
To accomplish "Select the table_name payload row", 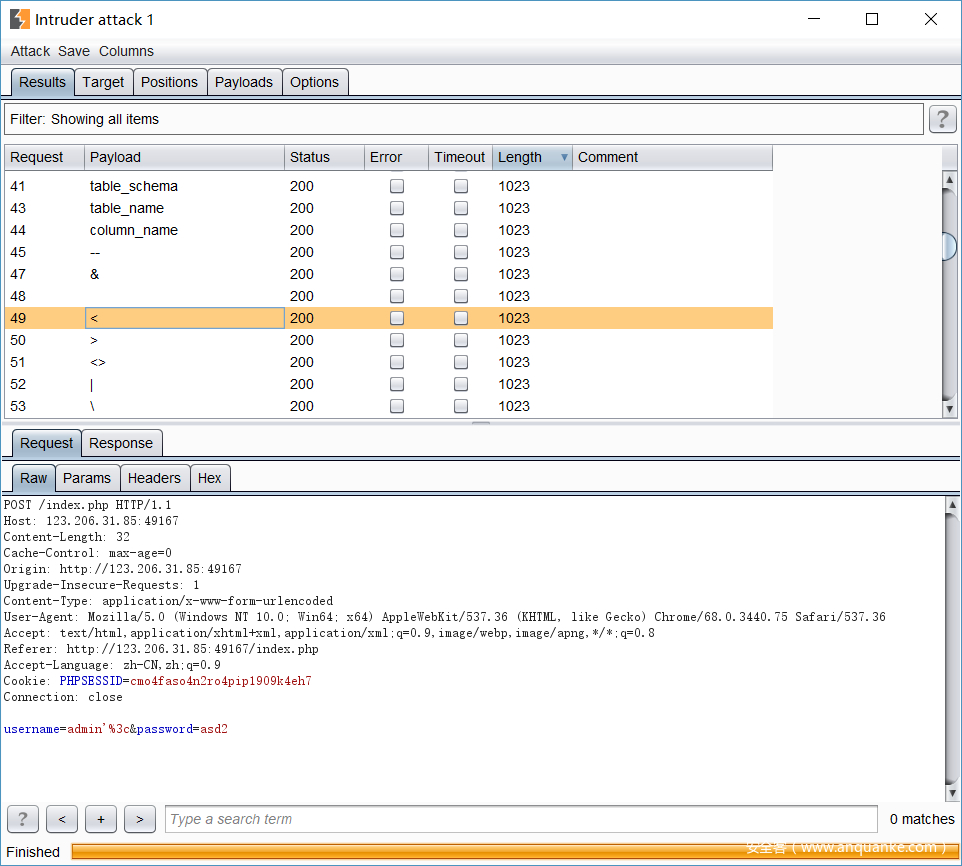I will (388, 208).
